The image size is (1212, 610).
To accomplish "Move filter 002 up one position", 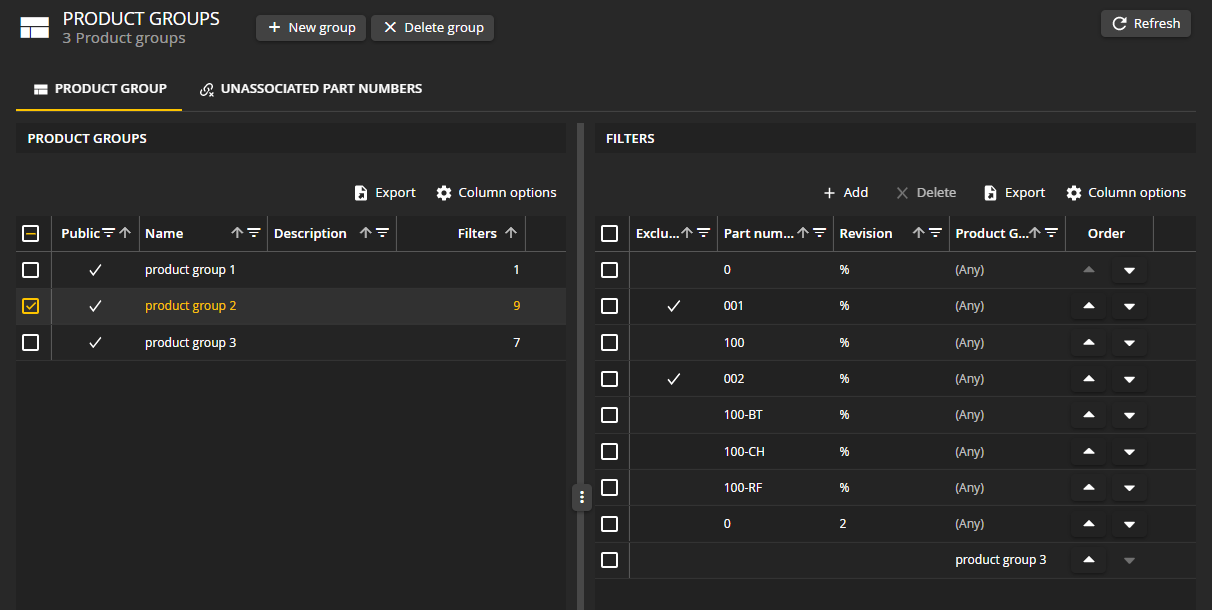I will tap(1089, 379).
